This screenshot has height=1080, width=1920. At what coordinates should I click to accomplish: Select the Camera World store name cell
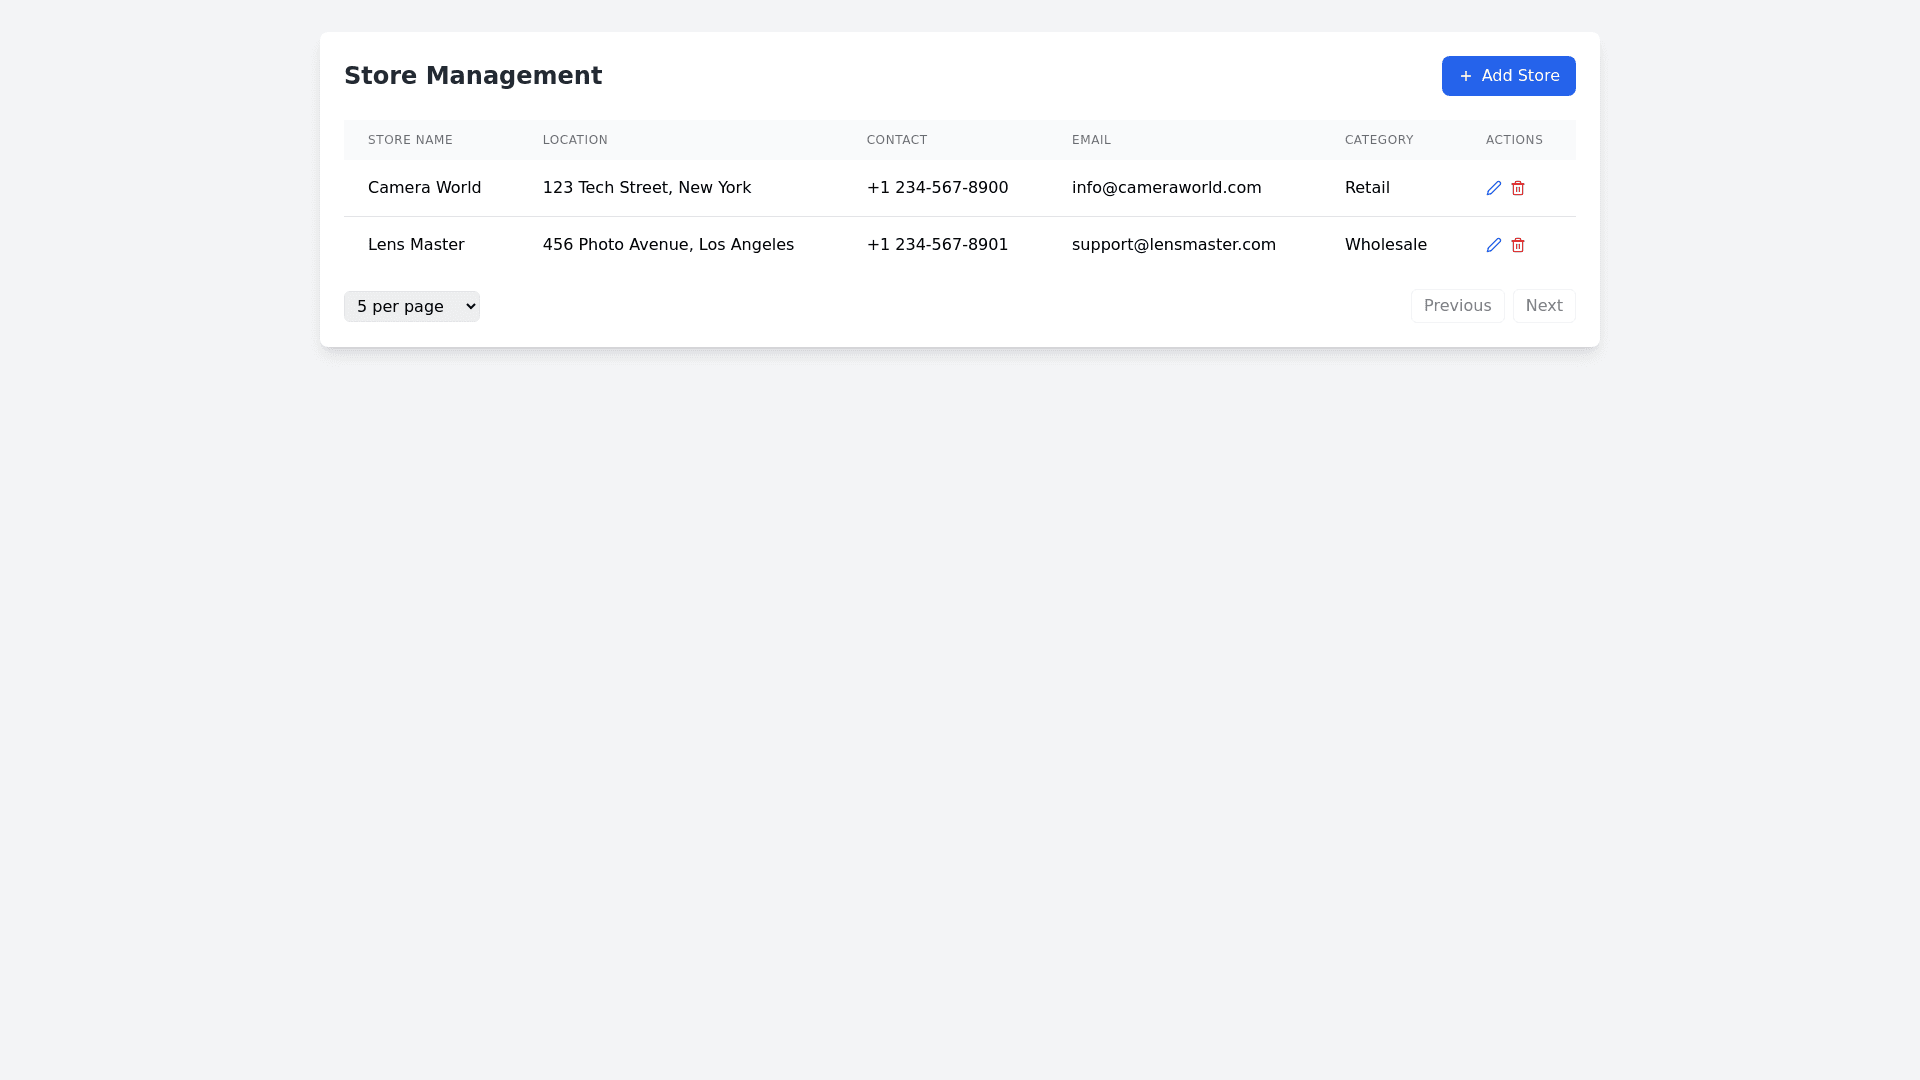(x=424, y=188)
